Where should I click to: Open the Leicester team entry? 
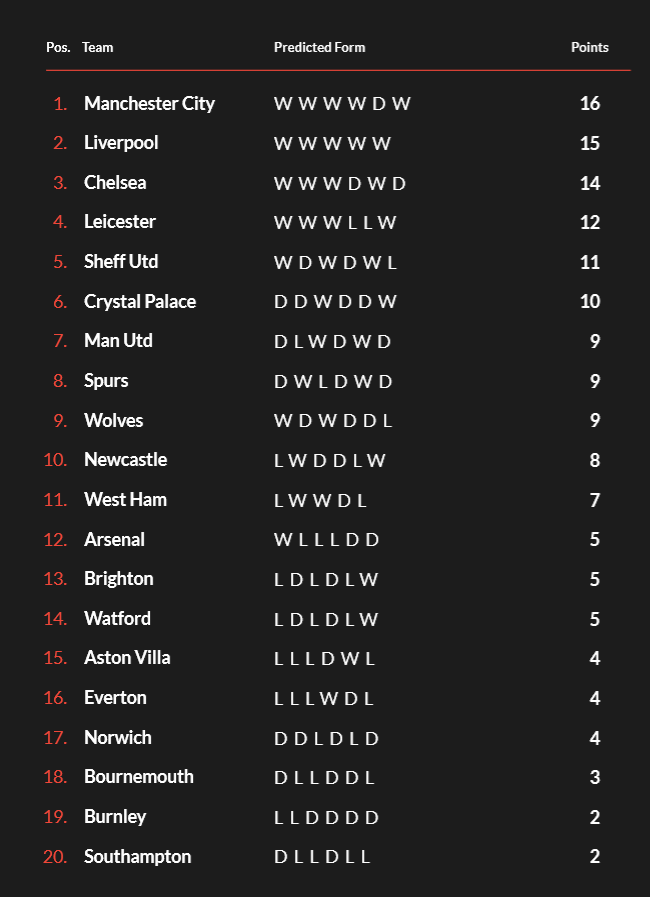(120, 222)
